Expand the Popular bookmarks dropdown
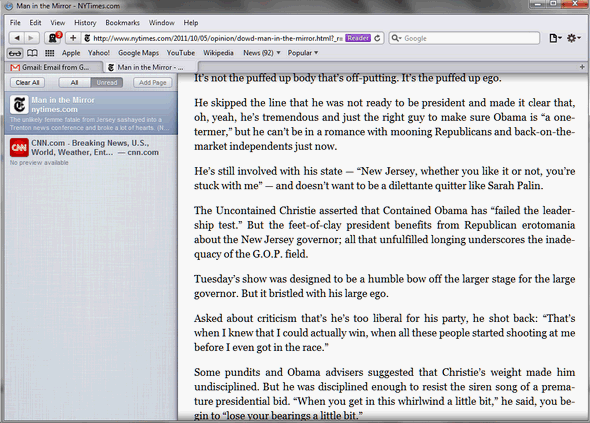590x423 pixels. pos(303,53)
